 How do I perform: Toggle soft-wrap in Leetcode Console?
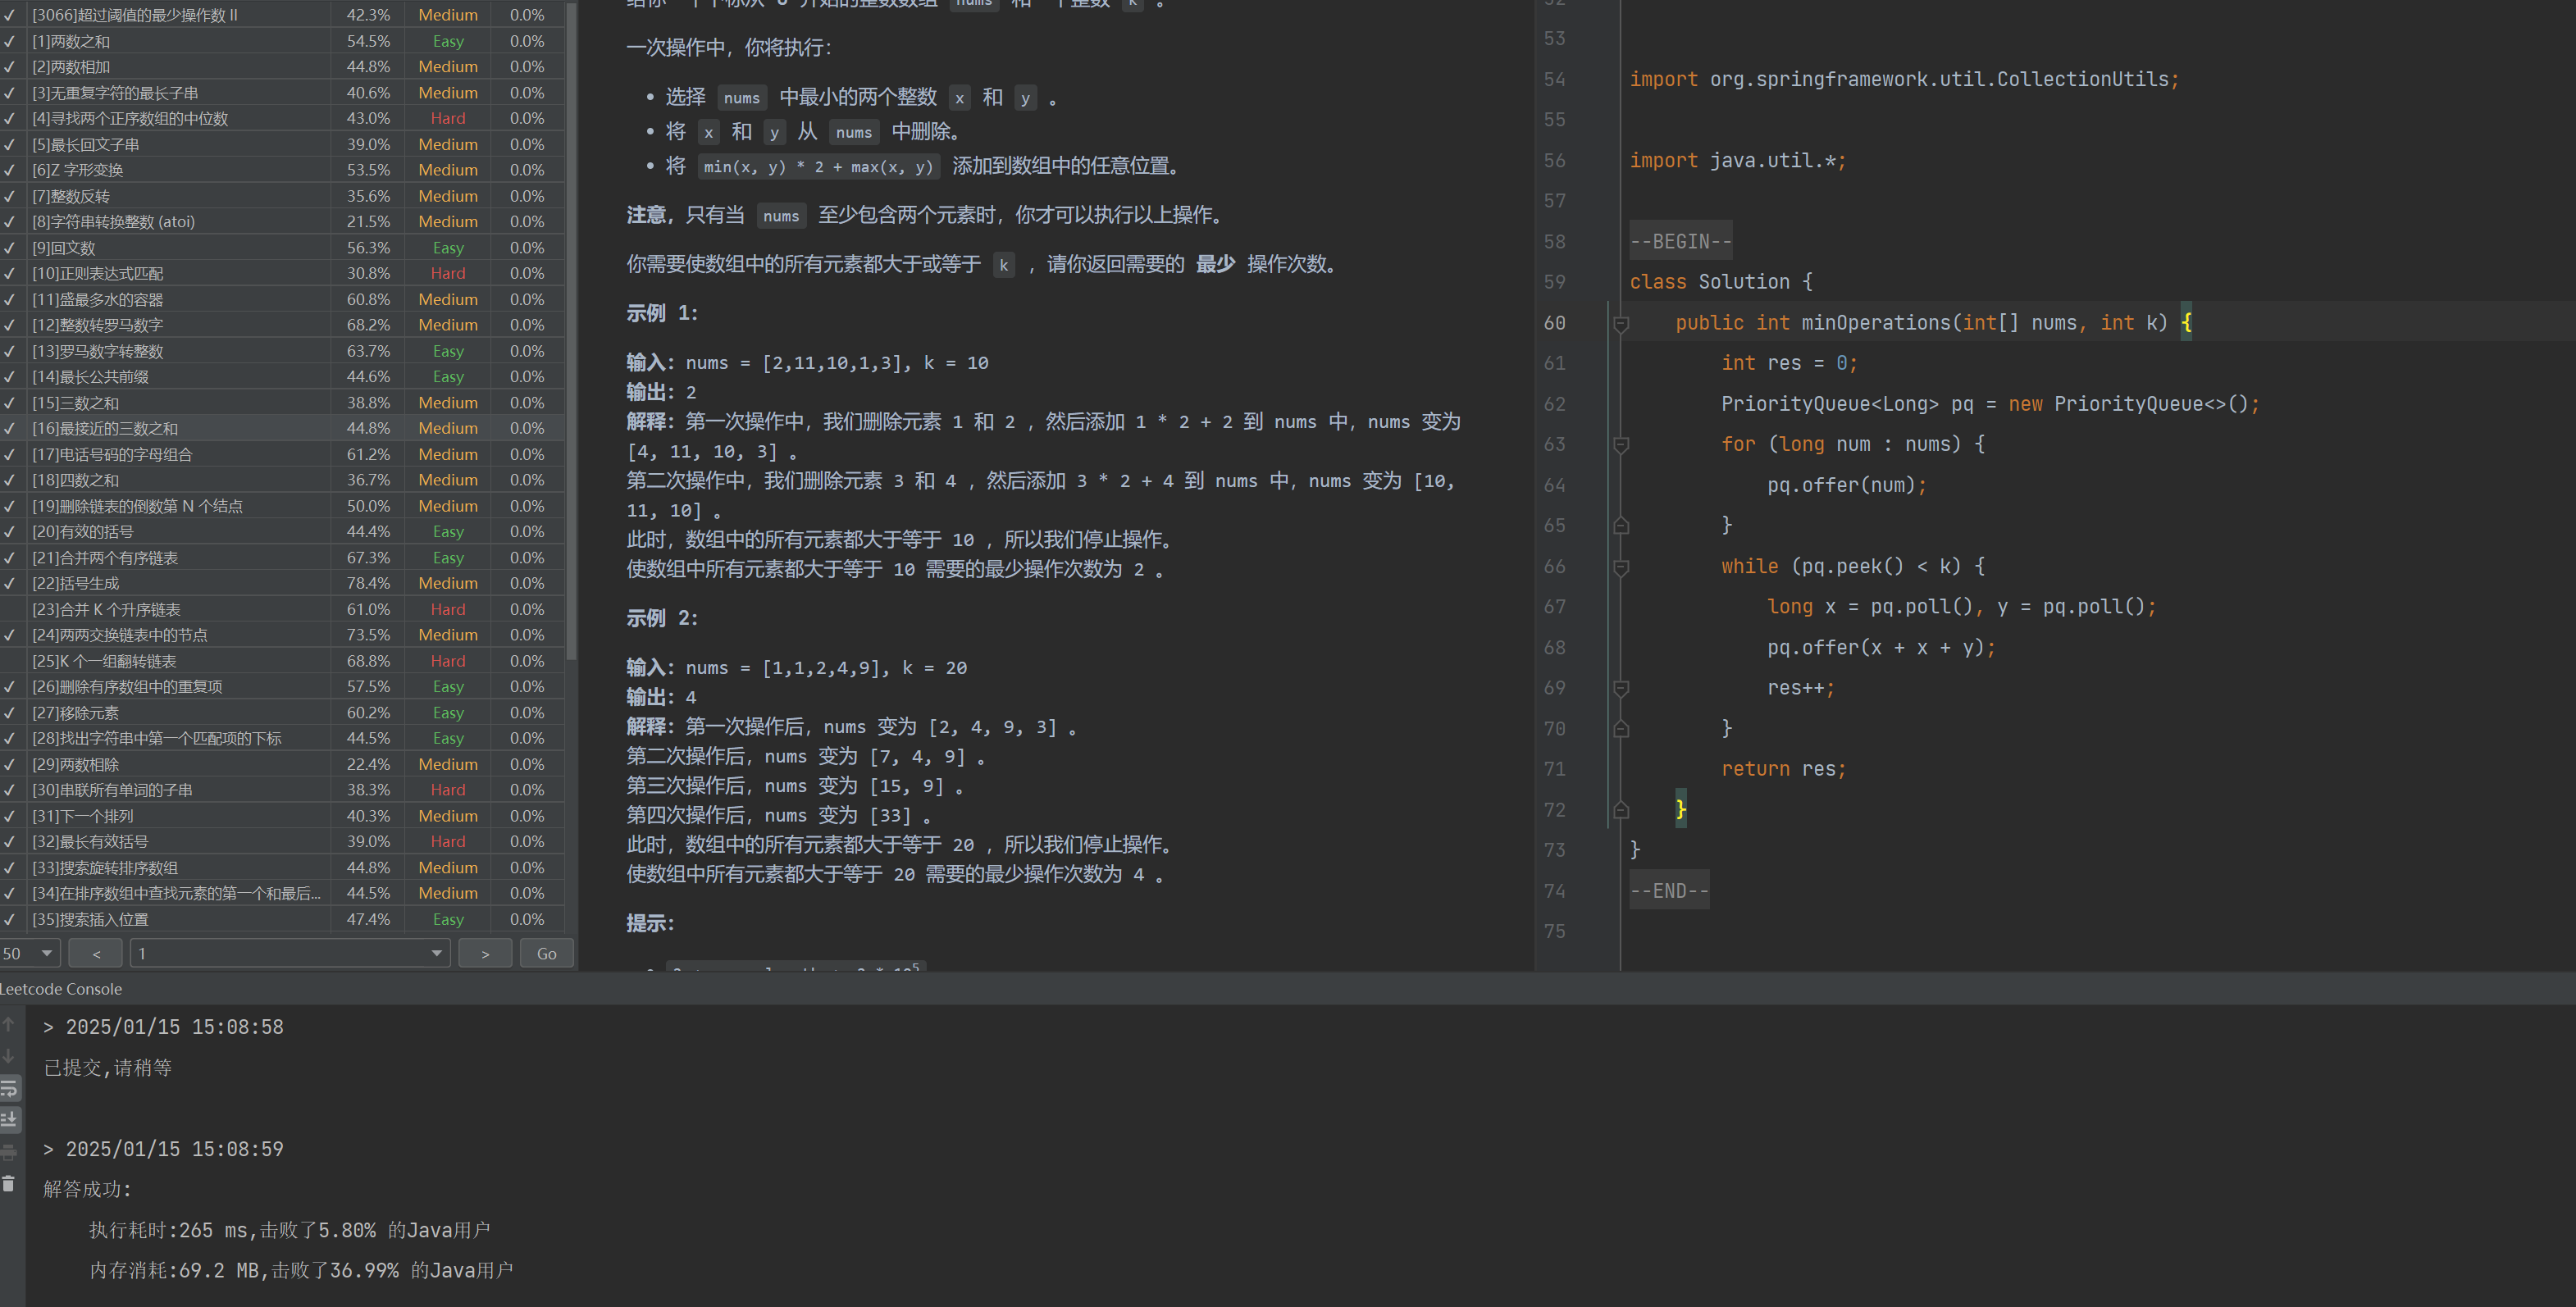[9, 1088]
